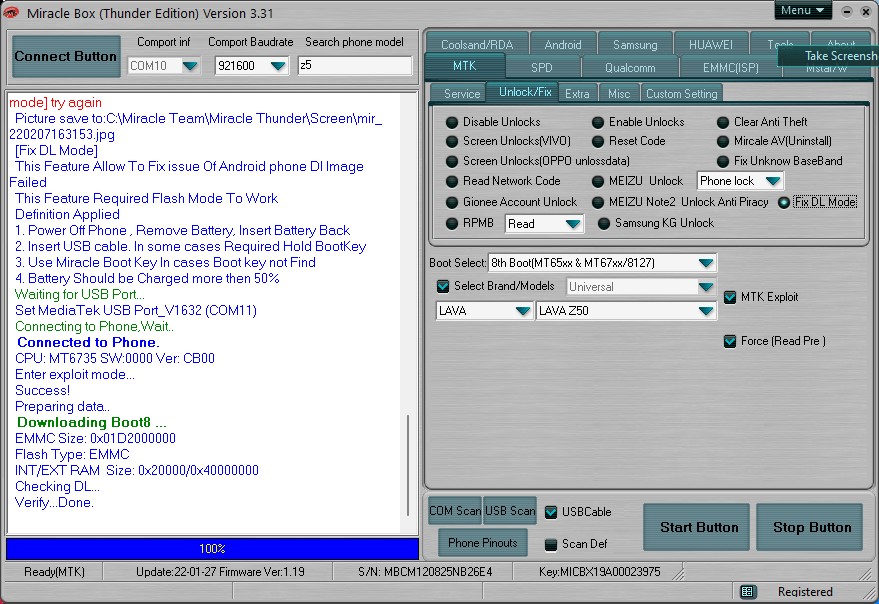Open the Menu dropdown in title bar
The image size is (879, 604).
point(803,11)
